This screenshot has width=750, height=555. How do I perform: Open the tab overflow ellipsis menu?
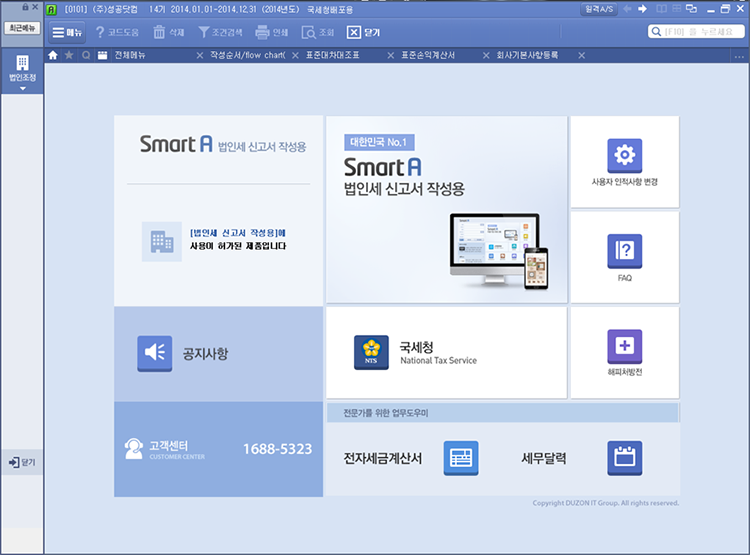tap(739, 56)
